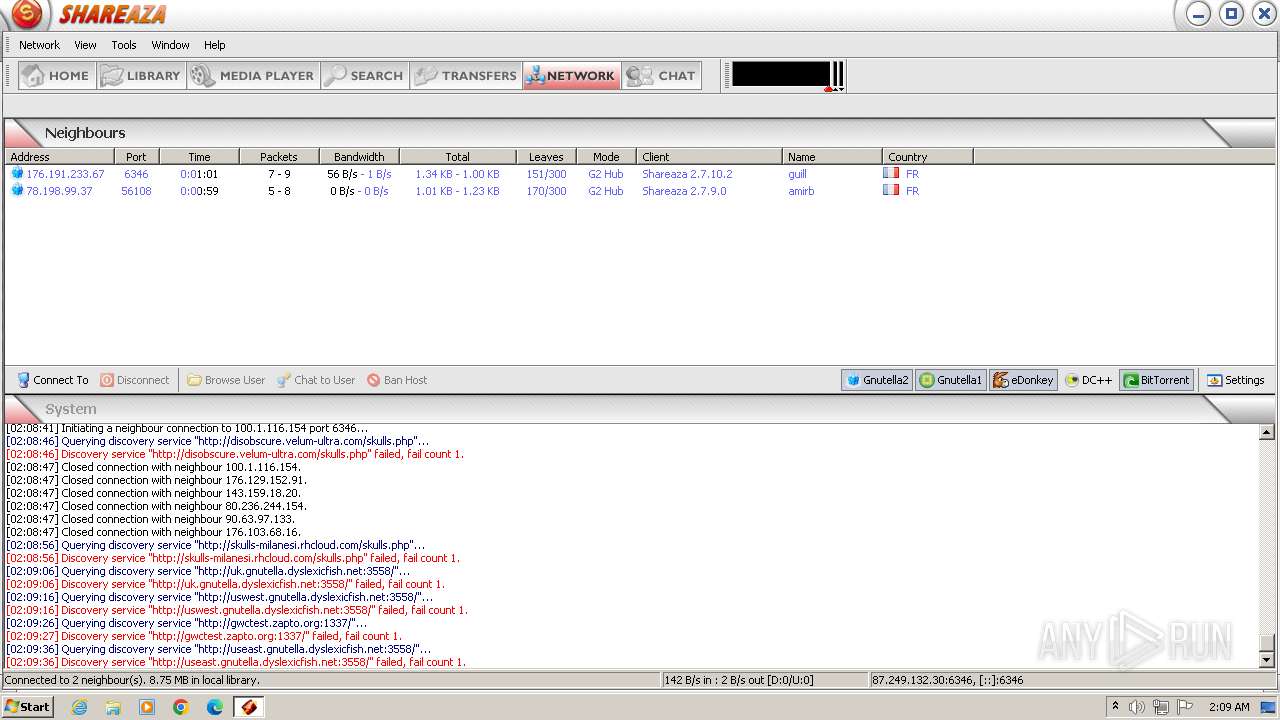Toggle the BitTorrent network
The height and width of the screenshot is (720, 1280).
coord(1156,380)
